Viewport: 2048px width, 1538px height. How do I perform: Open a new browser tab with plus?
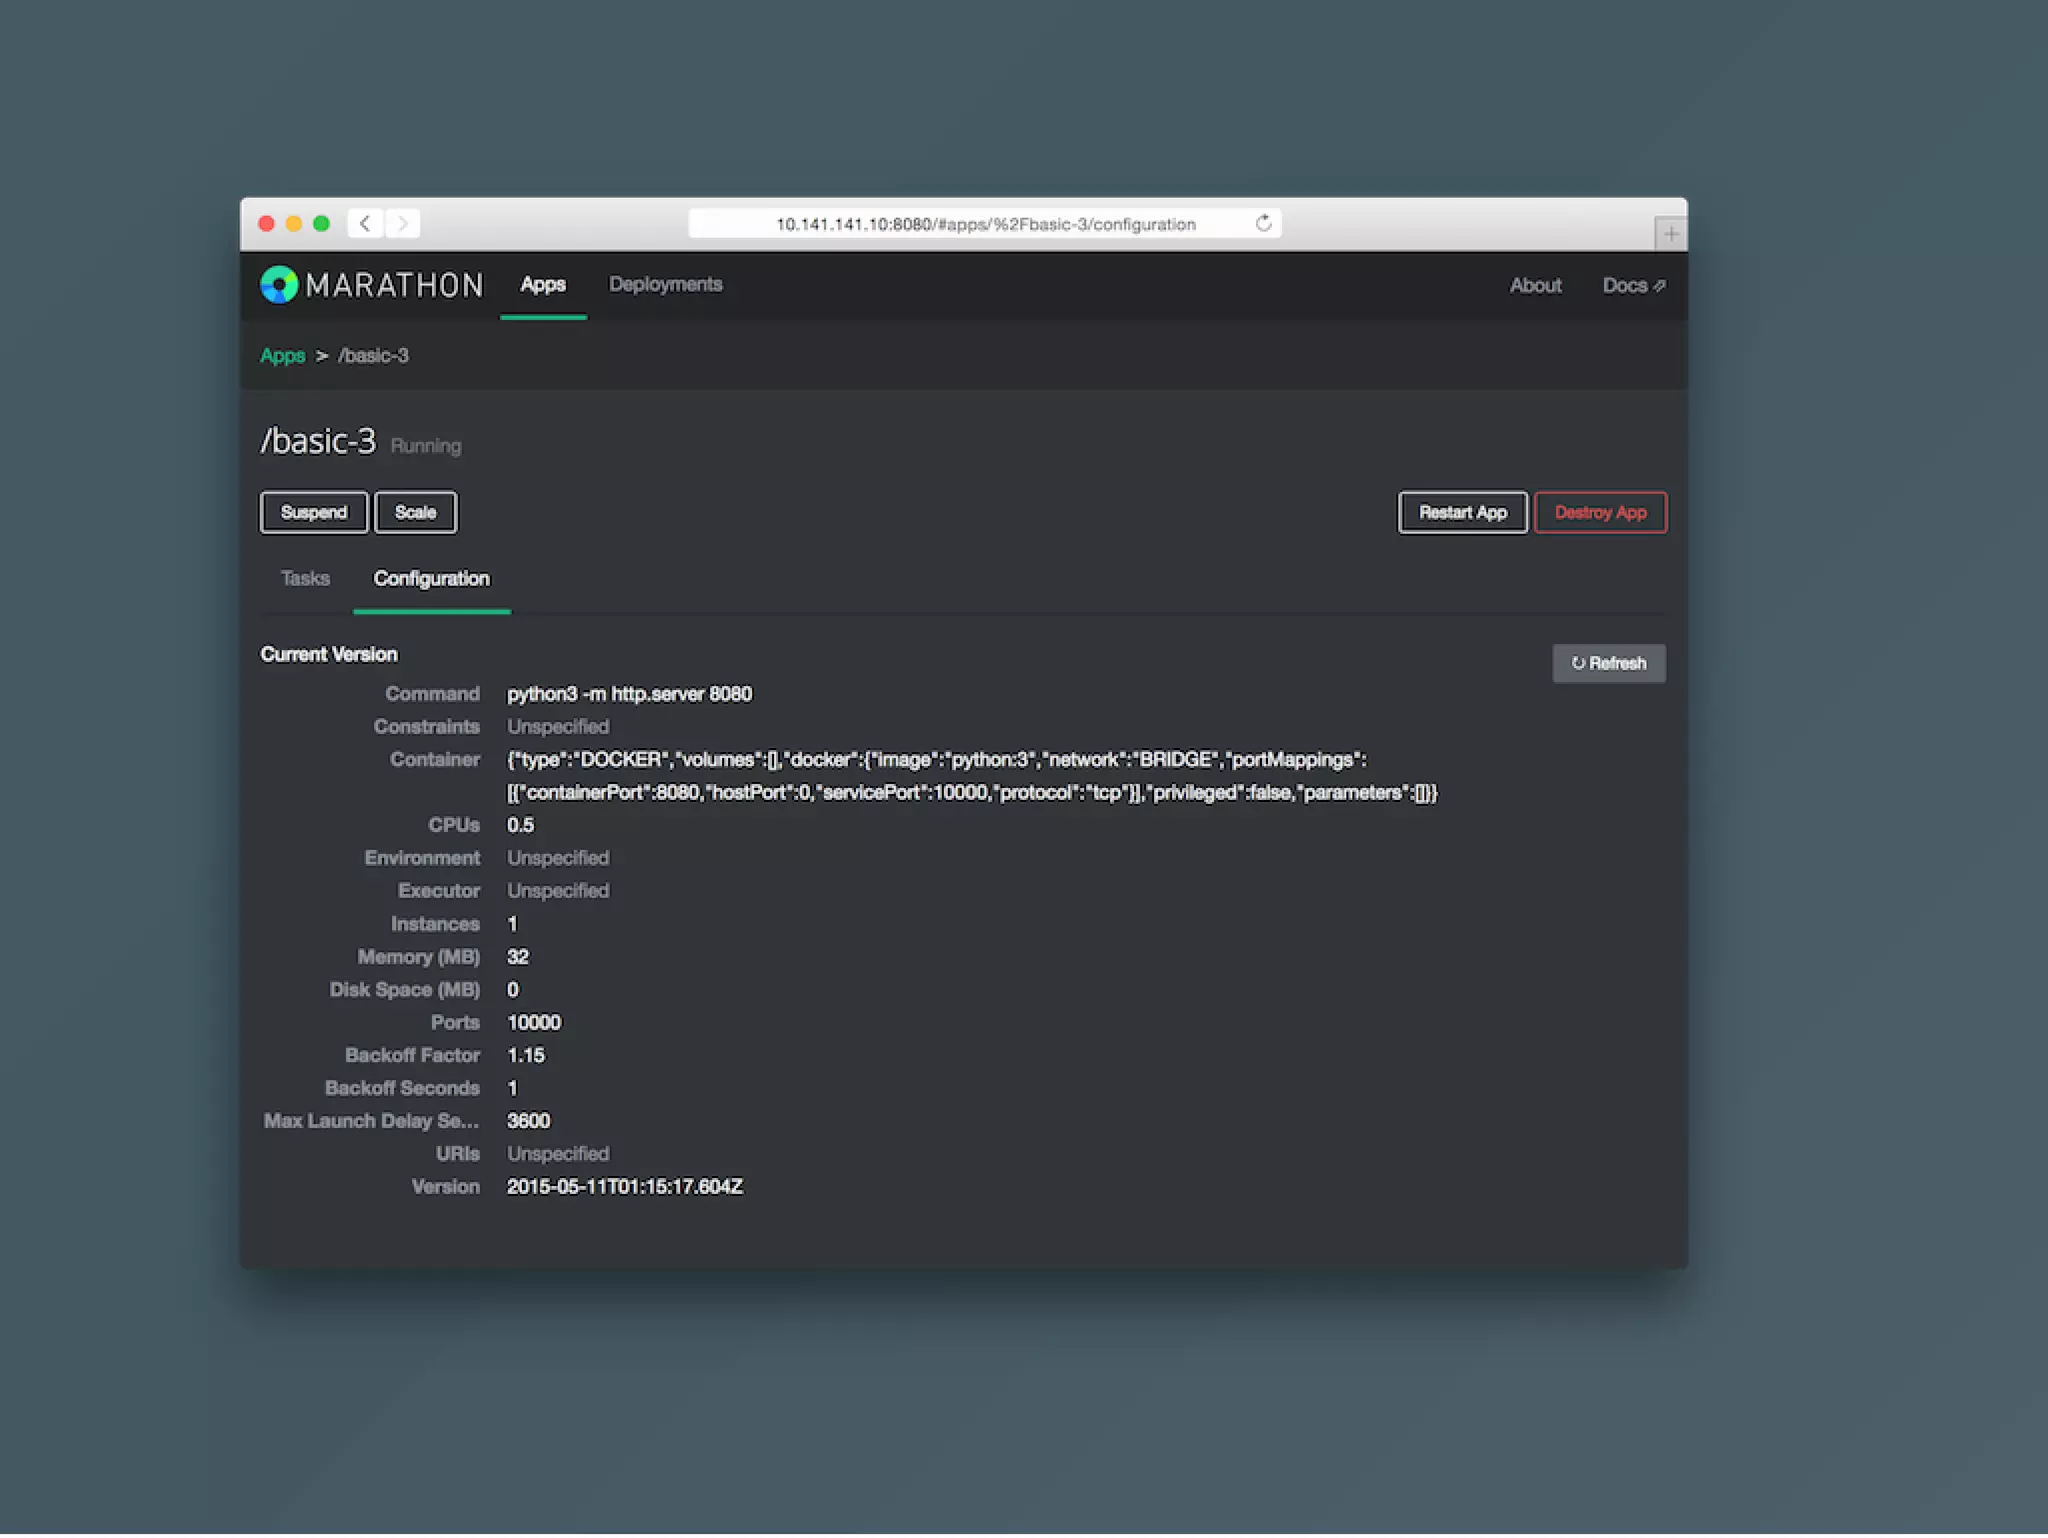coord(1670,234)
